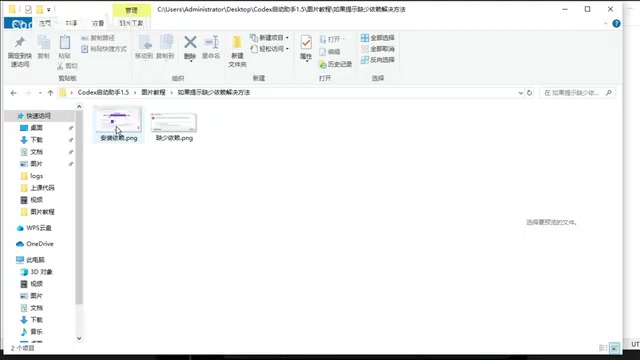This screenshot has width=640, height=360.
Task: Click the search magnifier icon
Action: [x=609, y=93]
